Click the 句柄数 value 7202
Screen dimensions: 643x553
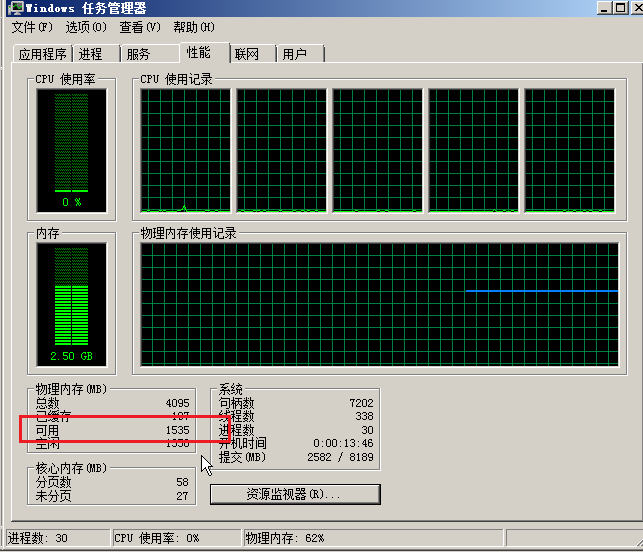click(361, 403)
